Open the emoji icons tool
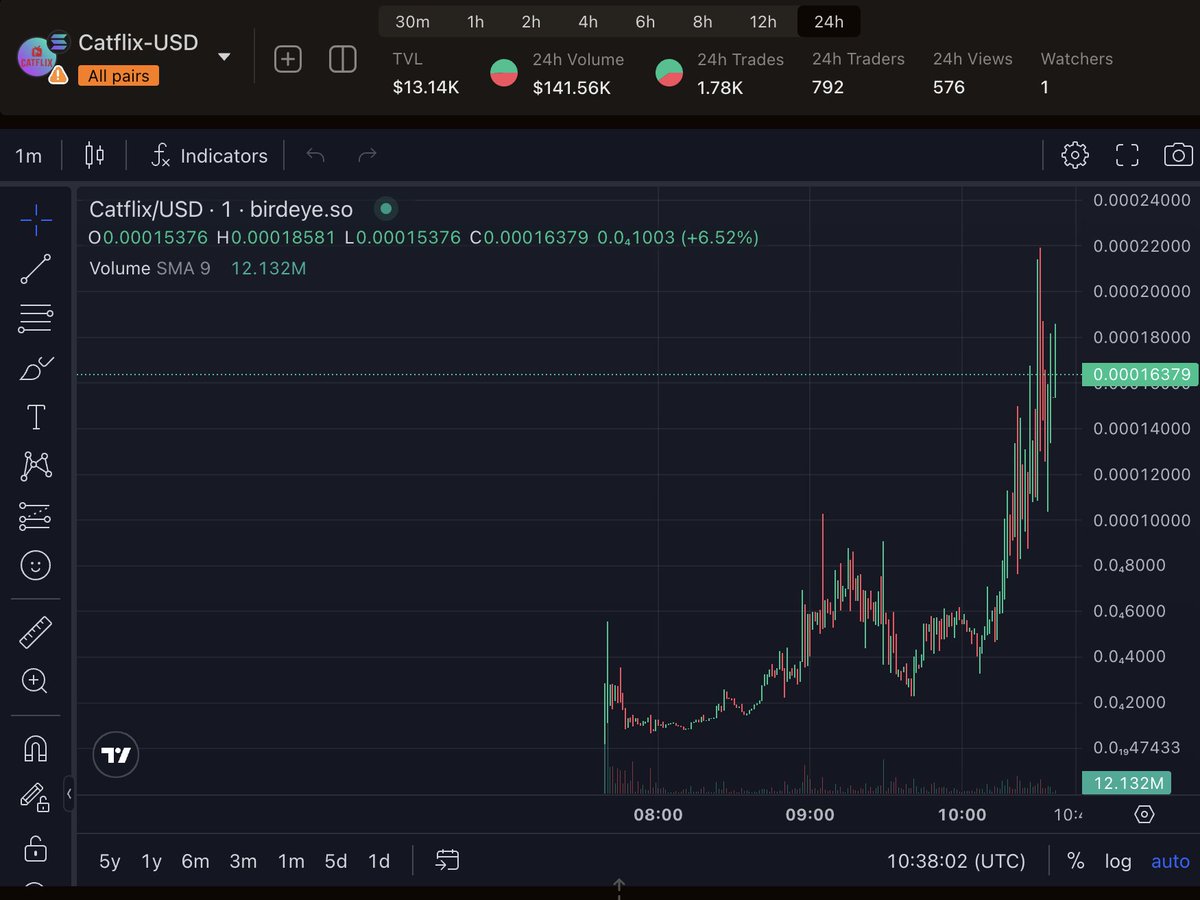The width and height of the screenshot is (1200, 900). pos(36,566)
